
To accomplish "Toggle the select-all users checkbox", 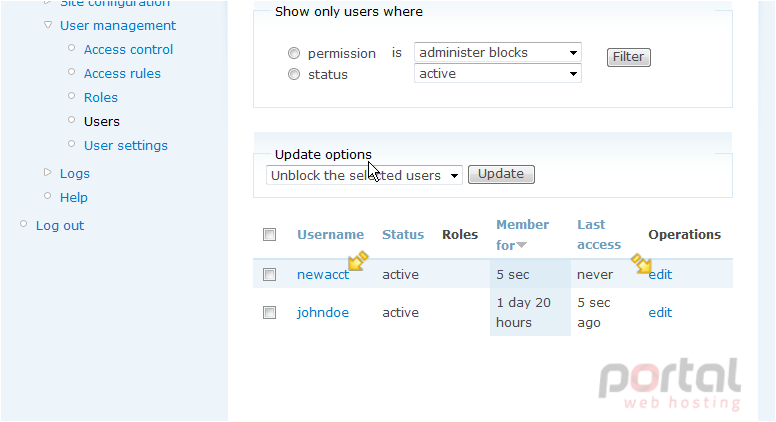I will 269,234.
